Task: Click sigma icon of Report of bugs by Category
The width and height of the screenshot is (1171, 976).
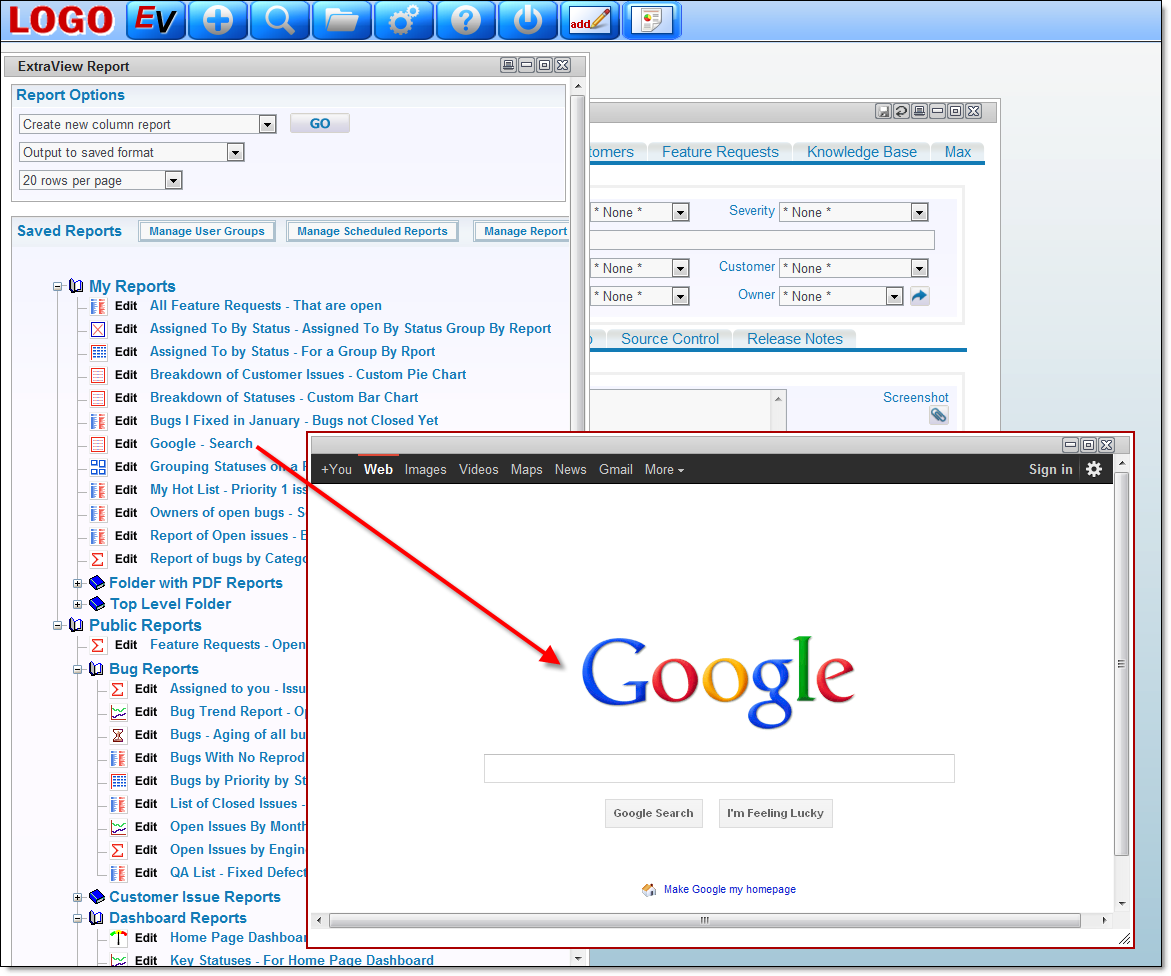Action: click(x=98, y=559)
